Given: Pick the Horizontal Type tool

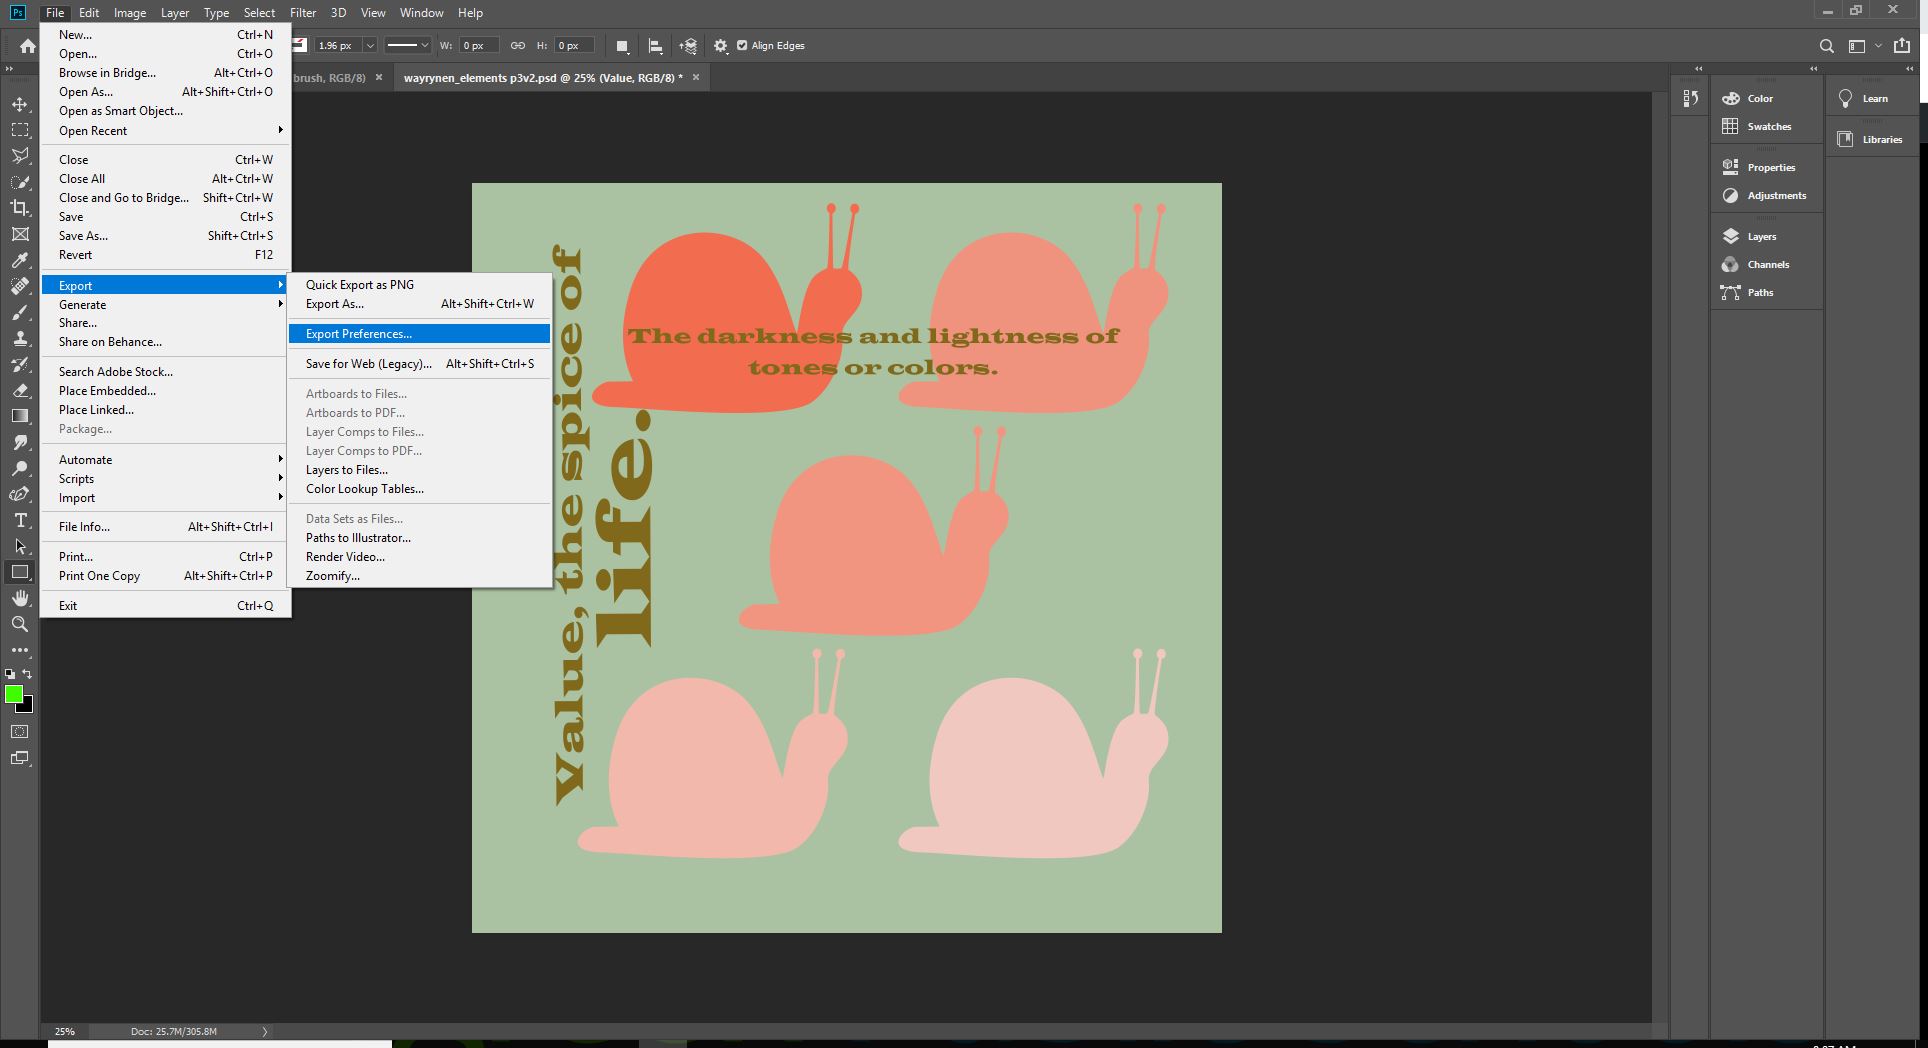Looking at the screenshot, I should pyautogui.click(x=20, y=520).
